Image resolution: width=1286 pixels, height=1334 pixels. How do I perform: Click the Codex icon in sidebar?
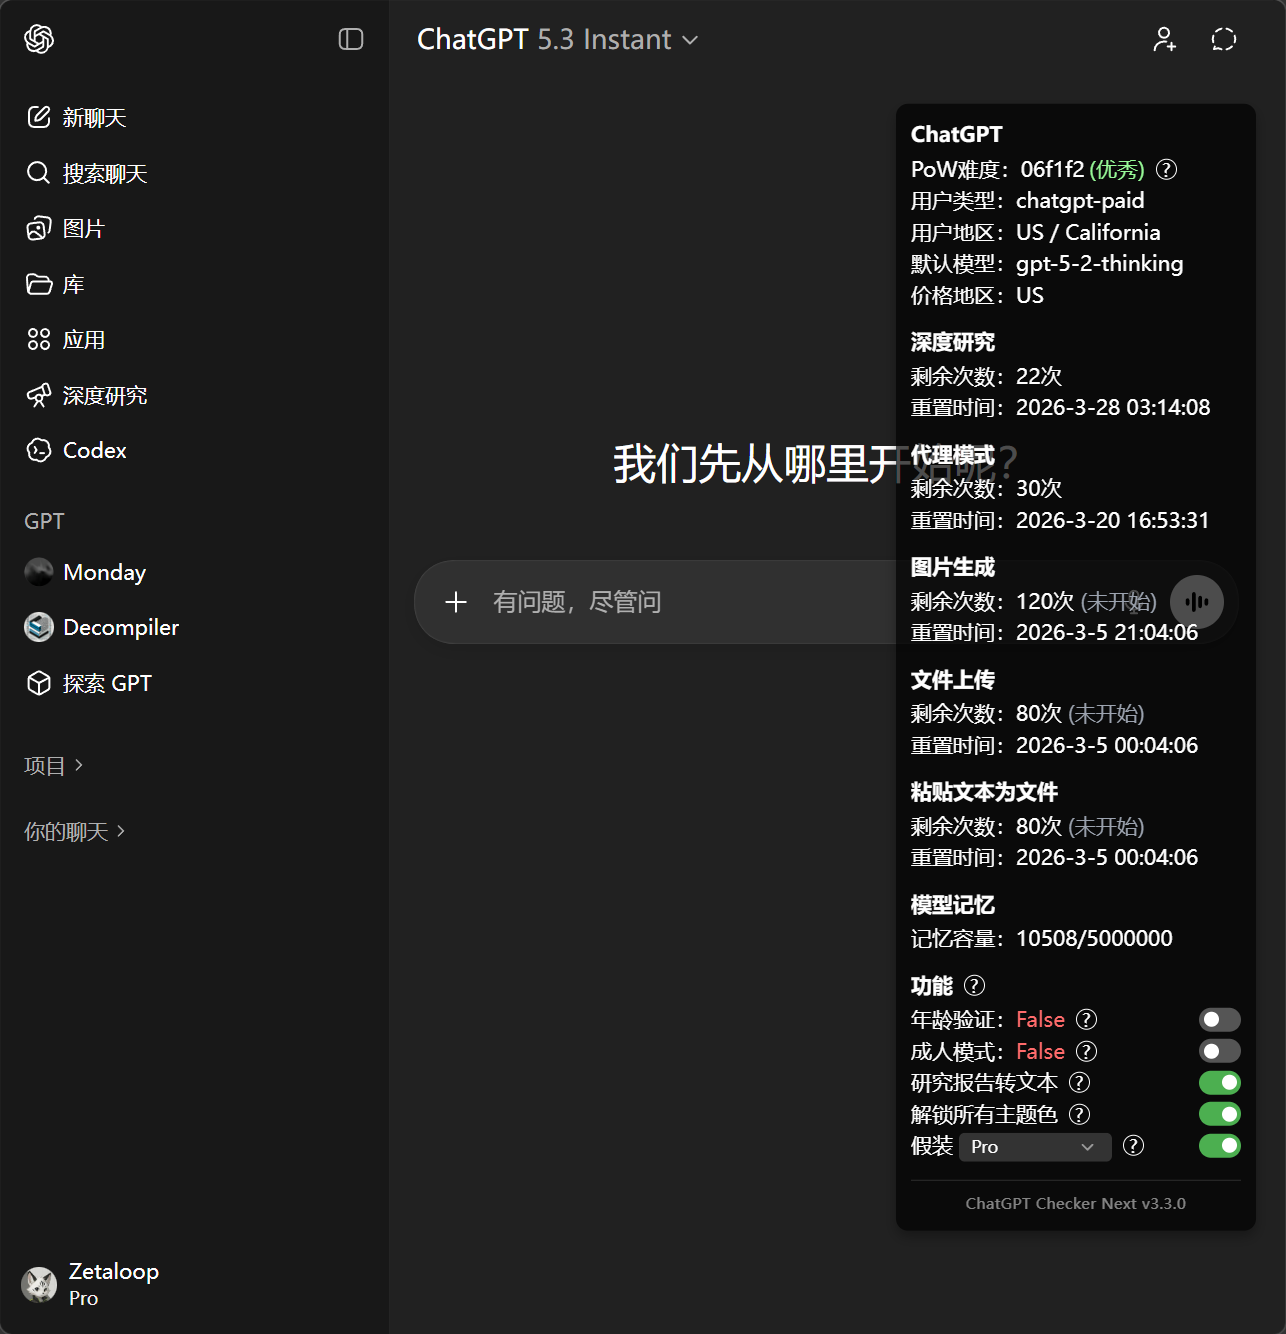38,450
